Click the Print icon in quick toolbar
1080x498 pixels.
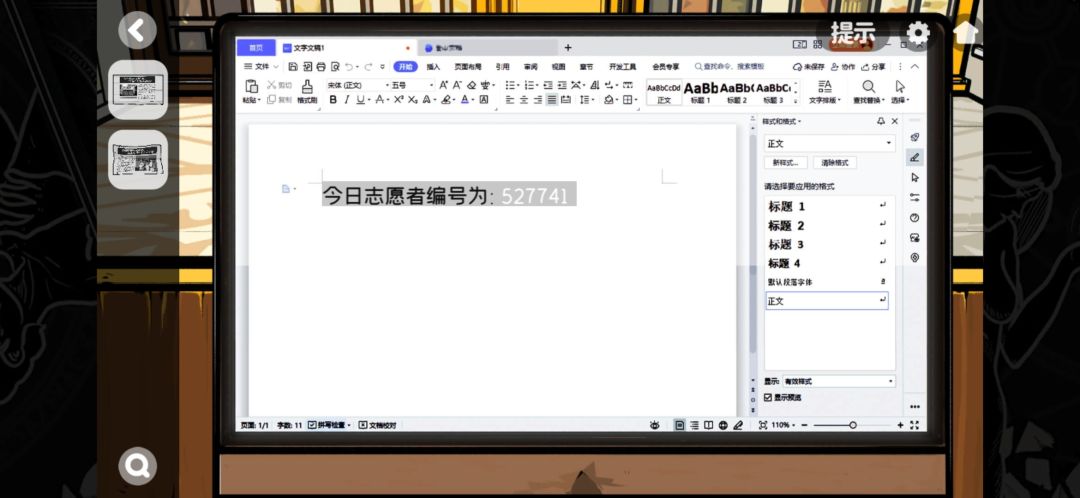tap(320, 67)
